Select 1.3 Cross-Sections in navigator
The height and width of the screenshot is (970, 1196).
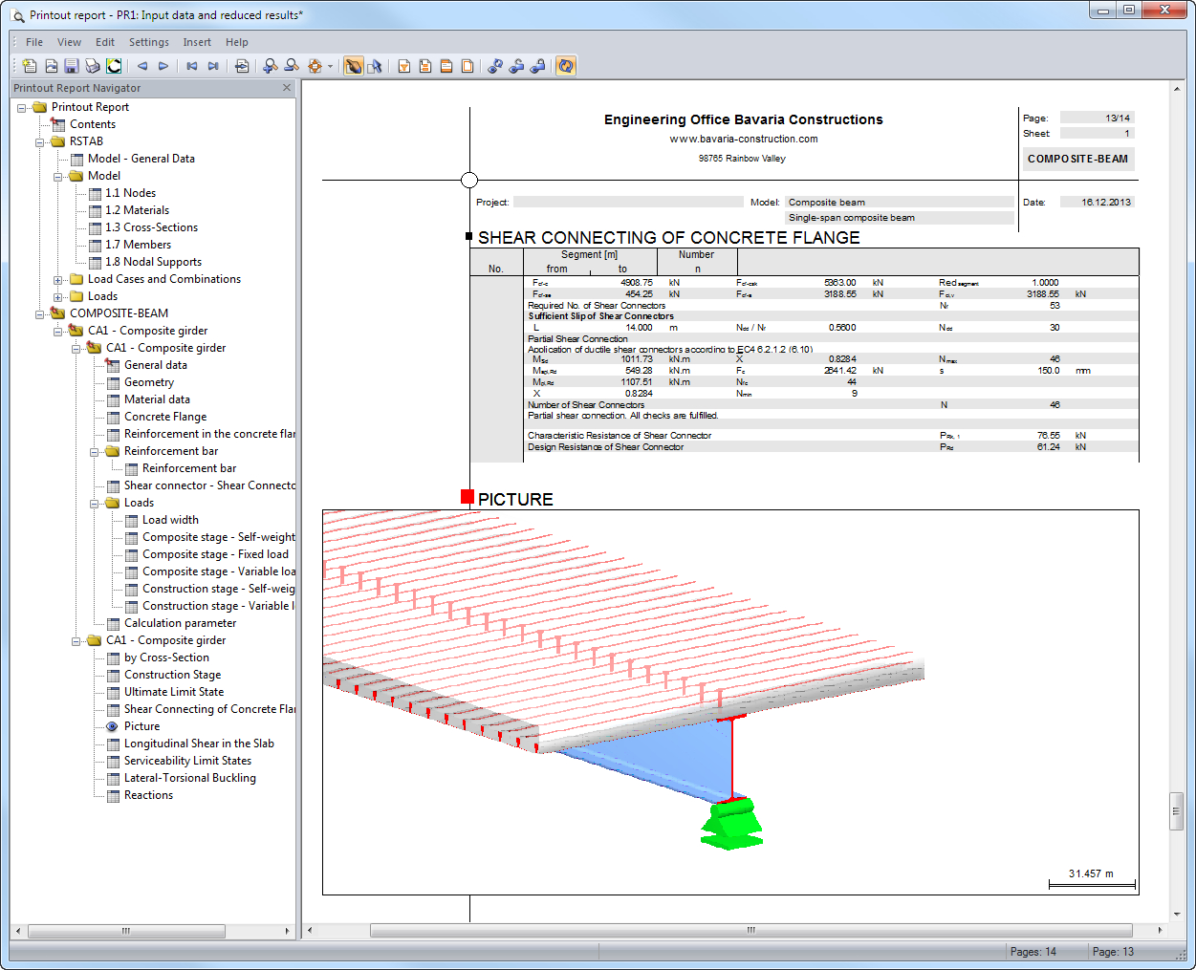point(151,227)
